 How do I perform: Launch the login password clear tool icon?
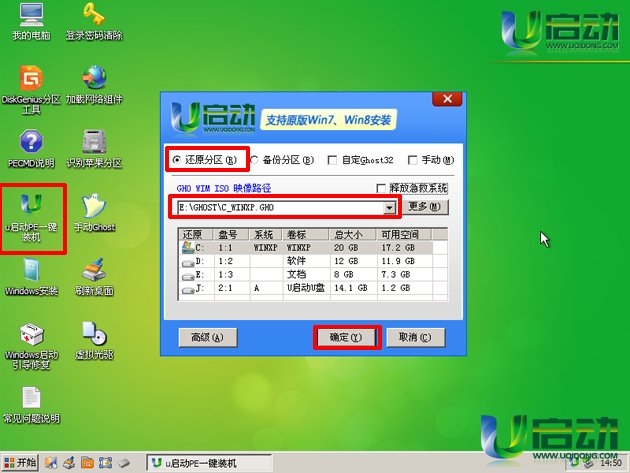pyautogui.click(x=94, y=21)
